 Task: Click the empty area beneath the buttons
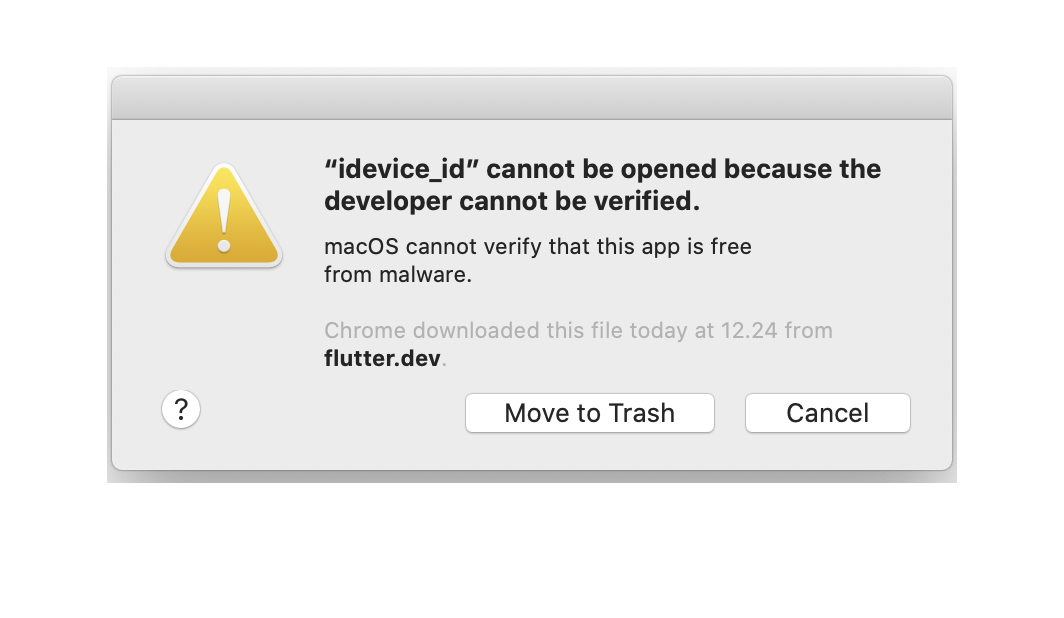click(531, 452)
